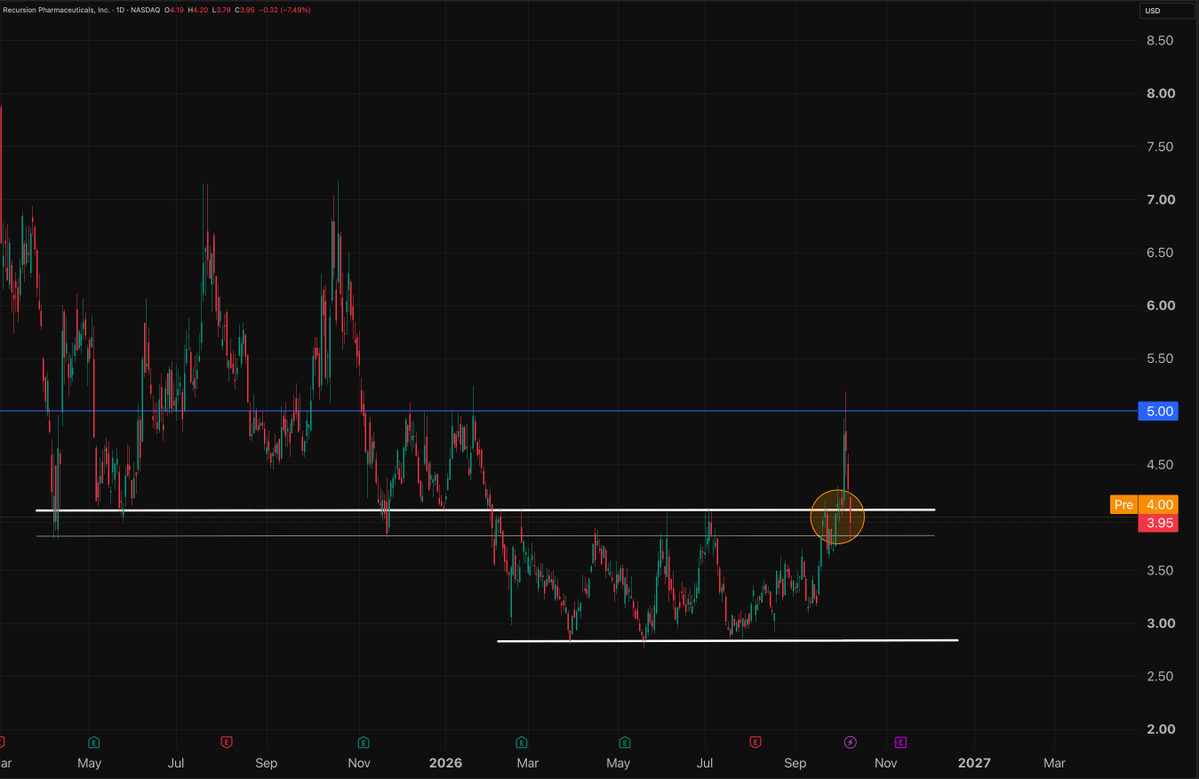Image resolution: width=1199 pixels, height=779 pixels.
Task: Click the Sep label following the 2026 label
Action: 794,763
